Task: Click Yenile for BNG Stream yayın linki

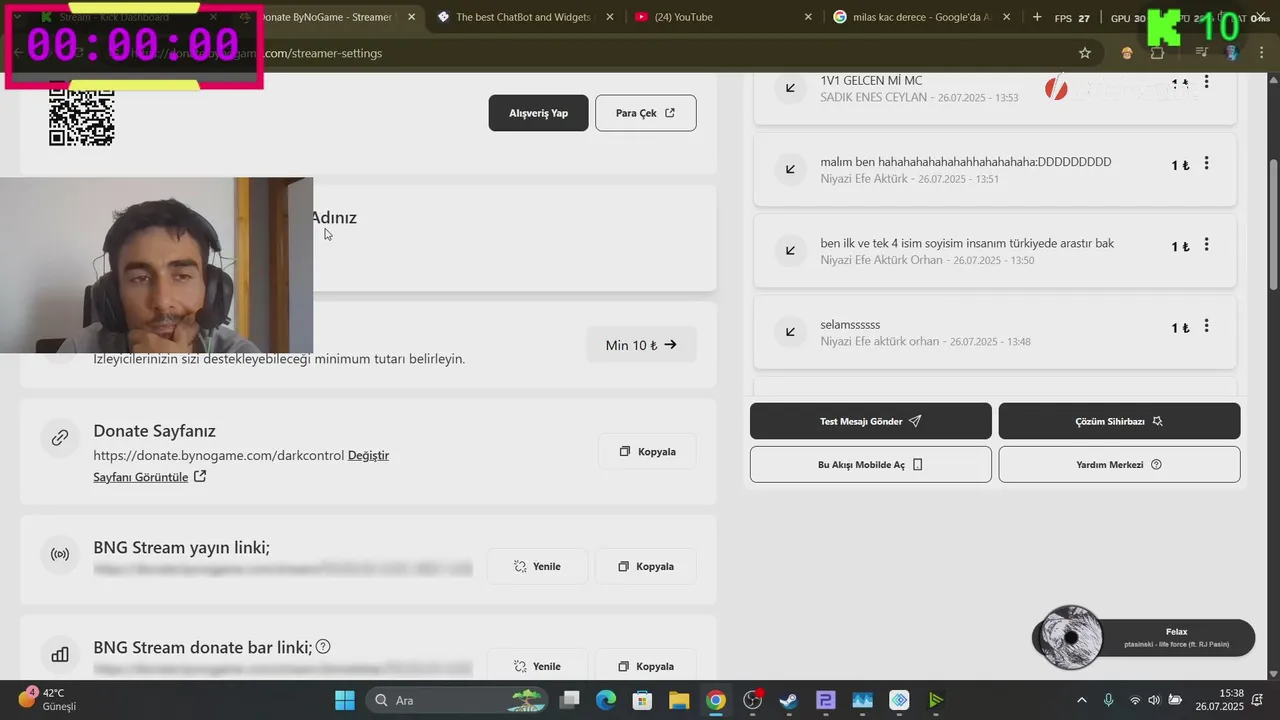Action: tap(537, 566)
